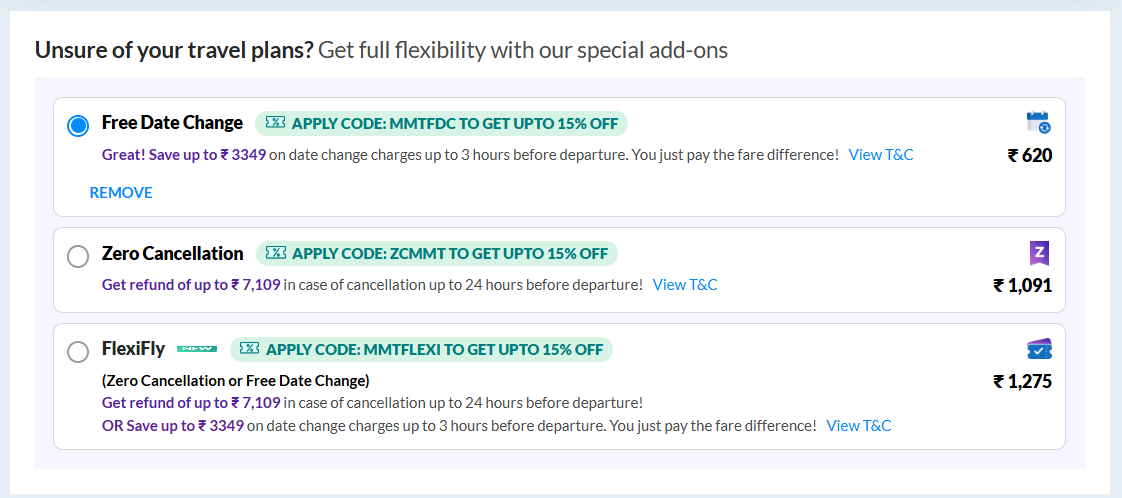The height and width of the screenshot is (498, 1122).
Task: Click the ₹ 1,275 FlexiFly price
Action: (1022, 381)
